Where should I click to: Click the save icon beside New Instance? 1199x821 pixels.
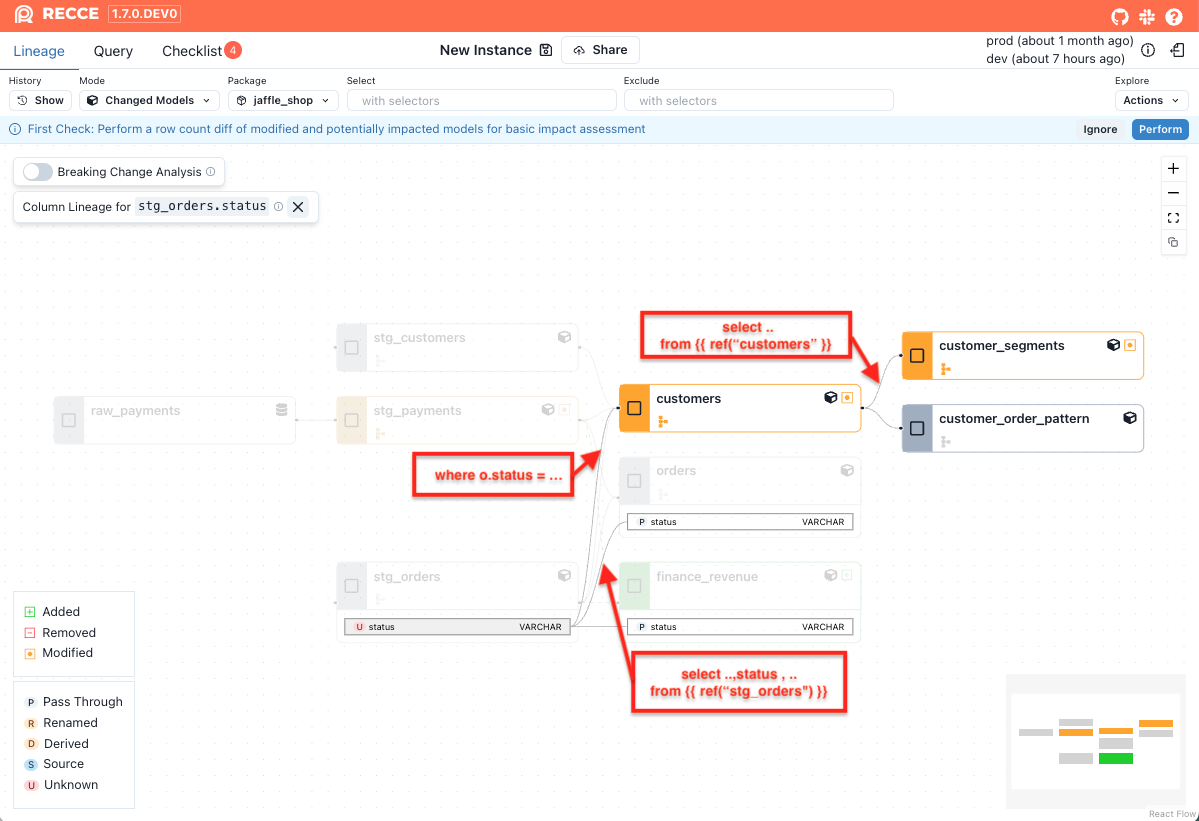[x=546, y=50]
